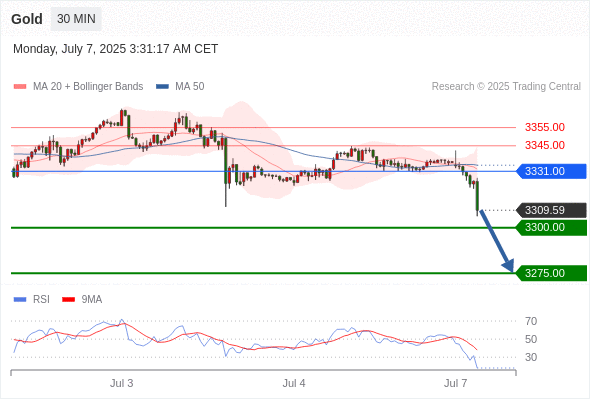Select the 3300.00 support price tag
The image size is (590, 400).
coord(551,228)
